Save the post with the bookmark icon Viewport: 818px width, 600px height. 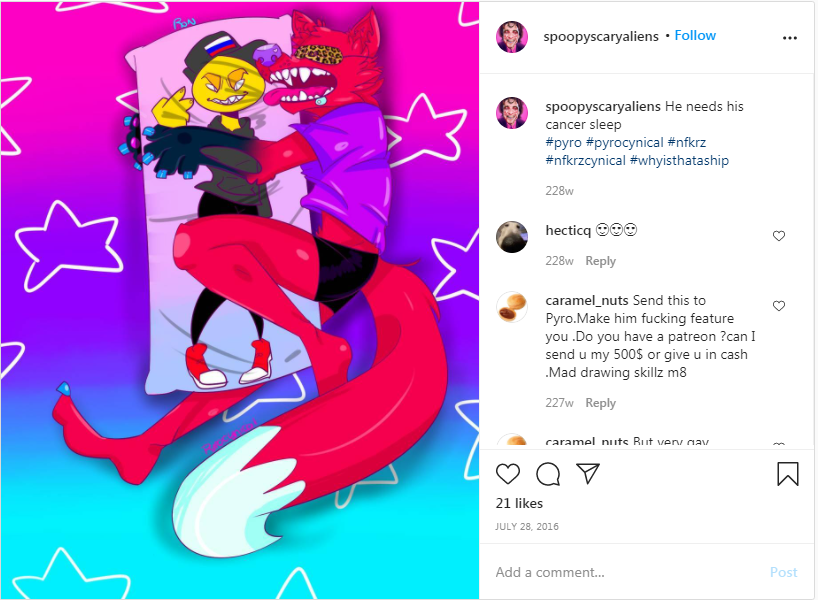tap(787, 474)
